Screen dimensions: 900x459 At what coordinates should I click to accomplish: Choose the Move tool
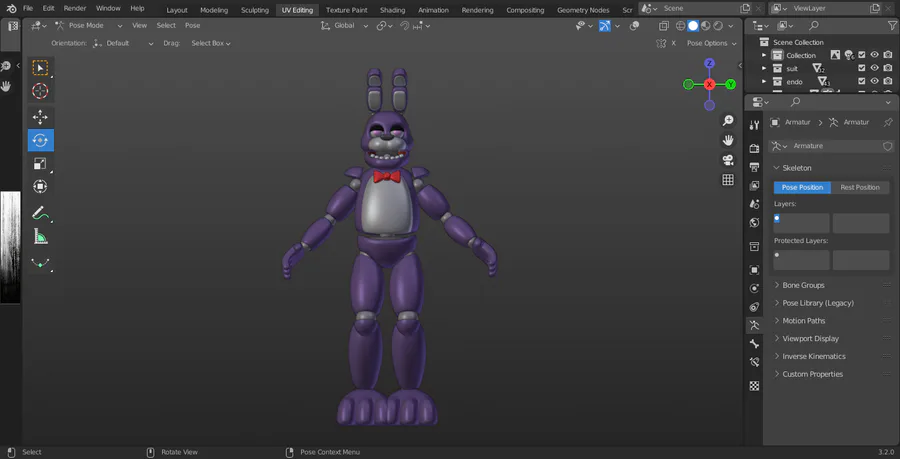(40, 117)
